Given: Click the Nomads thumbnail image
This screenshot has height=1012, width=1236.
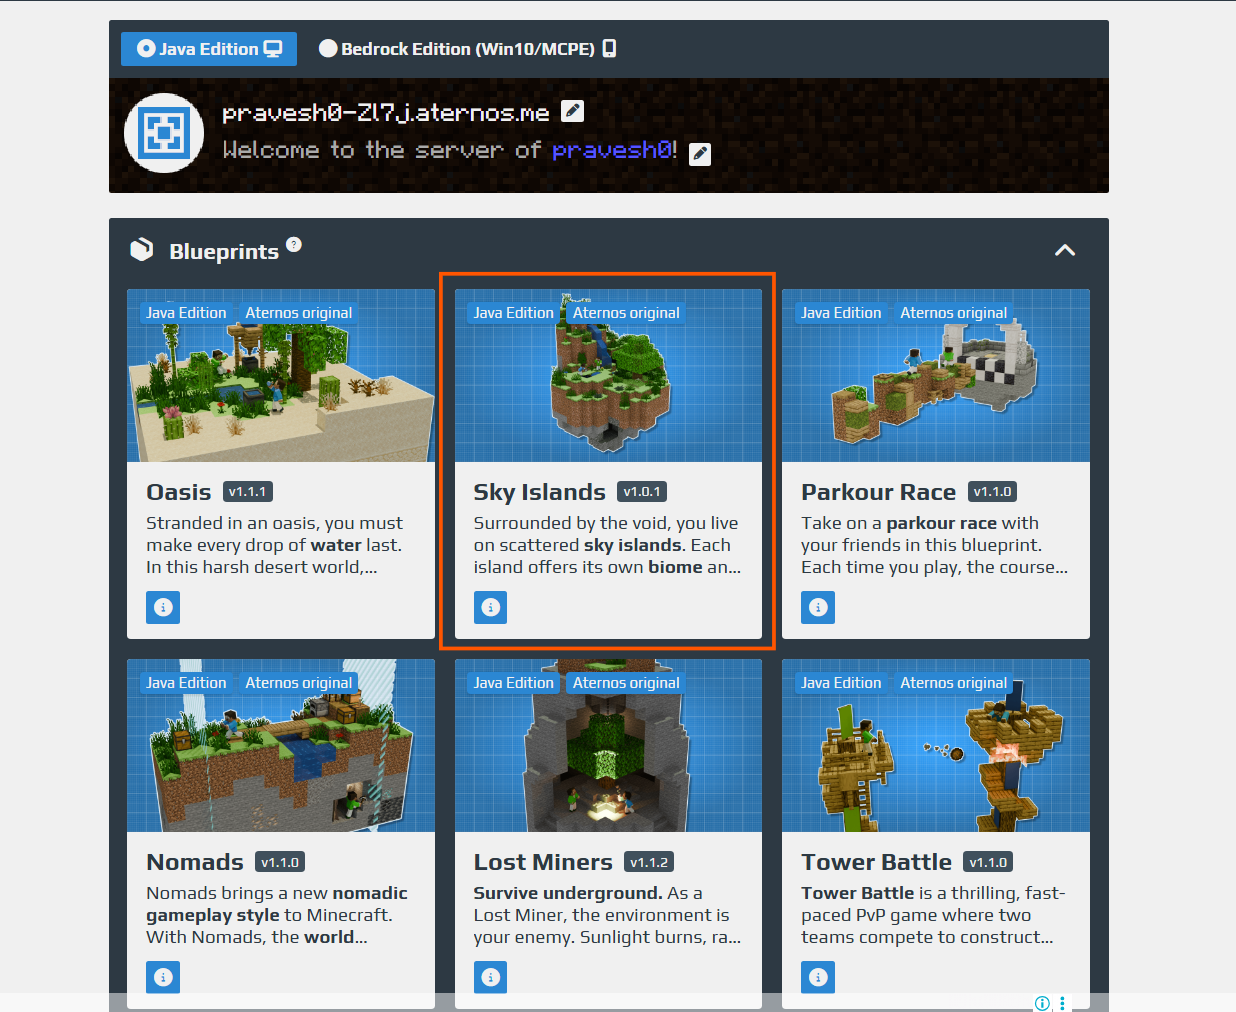Looking at the screenshot, I should click(281, 746).
